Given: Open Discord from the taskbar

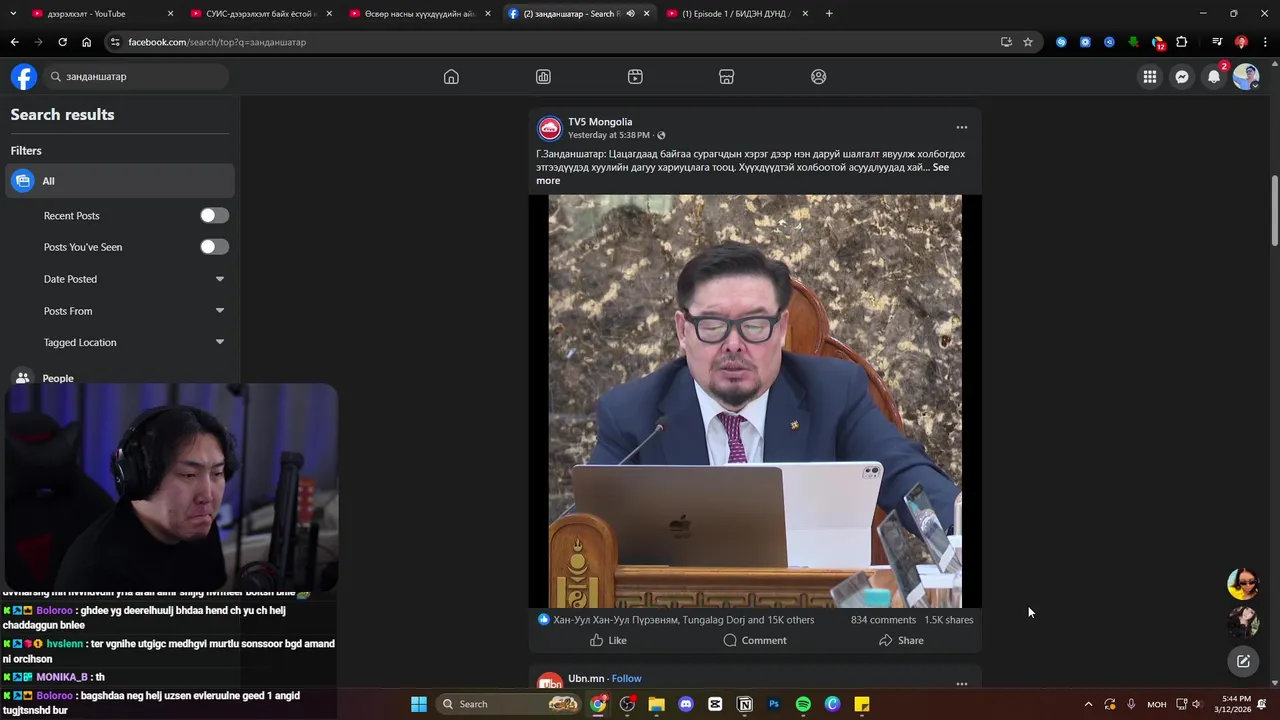Looking at the screenshot, I should pos(686,704).
